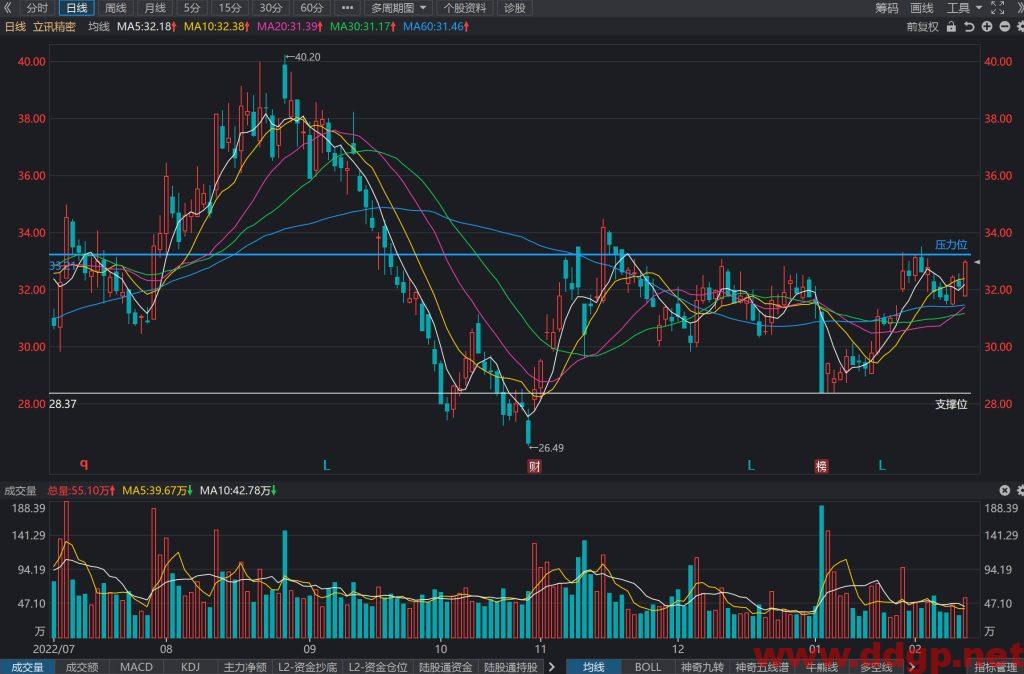Click the 立讯精密 stock name
The image size is (1024, 674).
54,27
